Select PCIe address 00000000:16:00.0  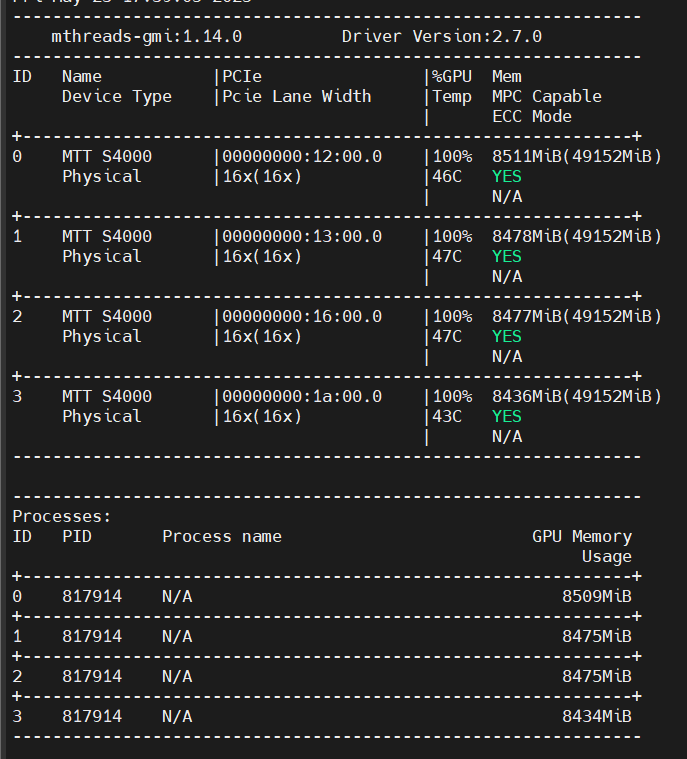(x=302, y=317)
